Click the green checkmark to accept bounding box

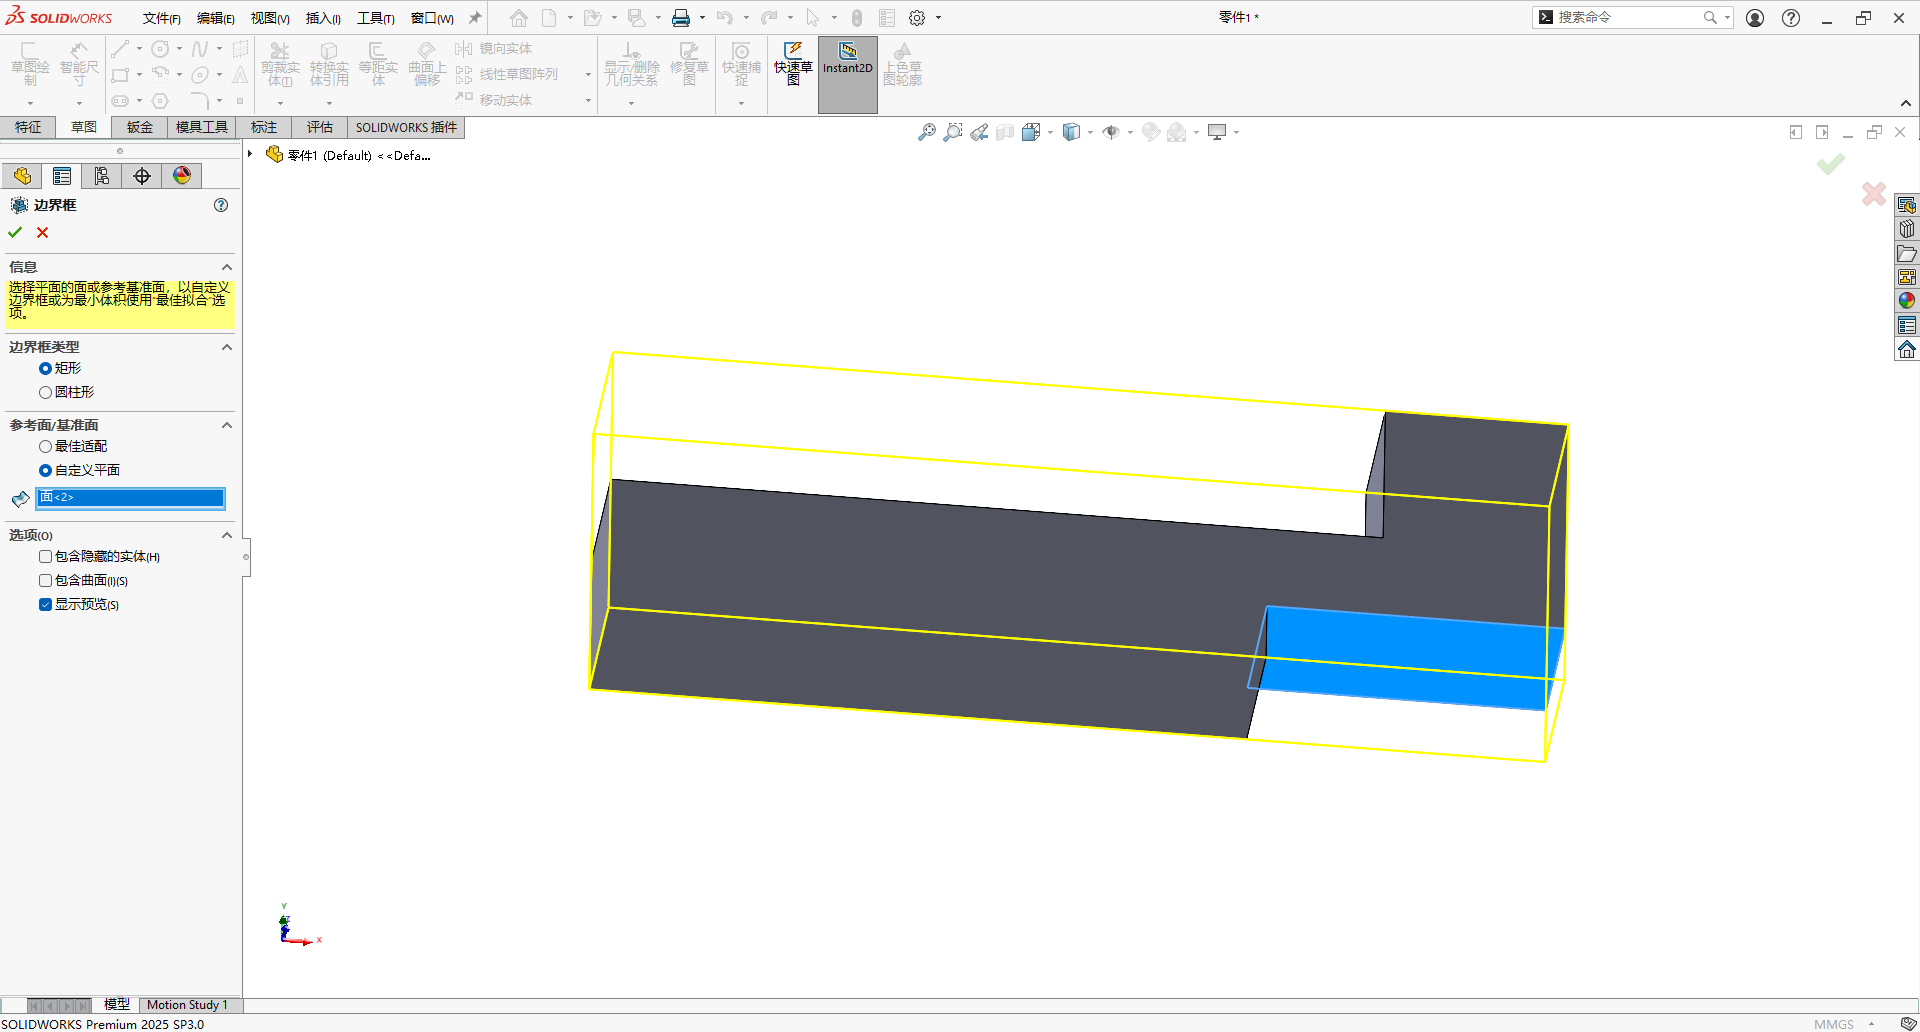tap(15, 232)
